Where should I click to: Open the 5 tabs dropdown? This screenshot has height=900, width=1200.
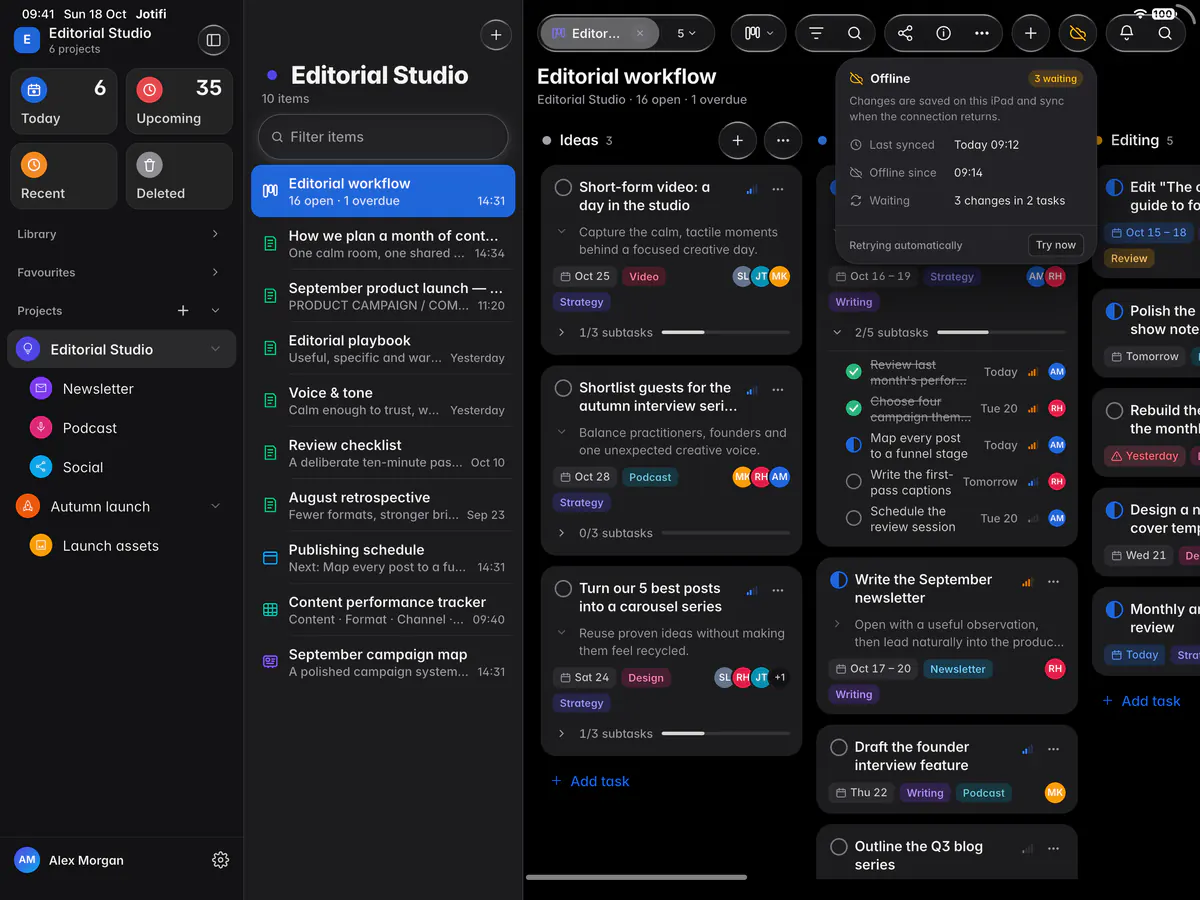[x=687, y=33]
